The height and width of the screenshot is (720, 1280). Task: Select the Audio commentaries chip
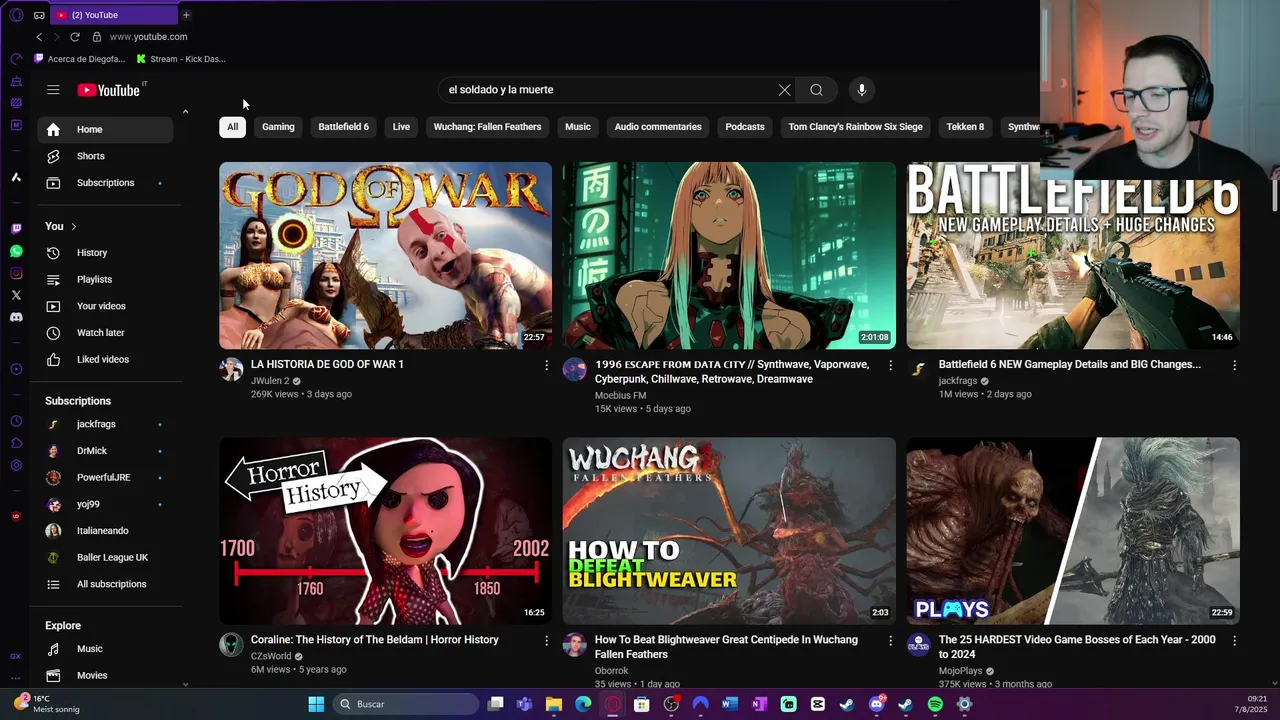point(658,127)
